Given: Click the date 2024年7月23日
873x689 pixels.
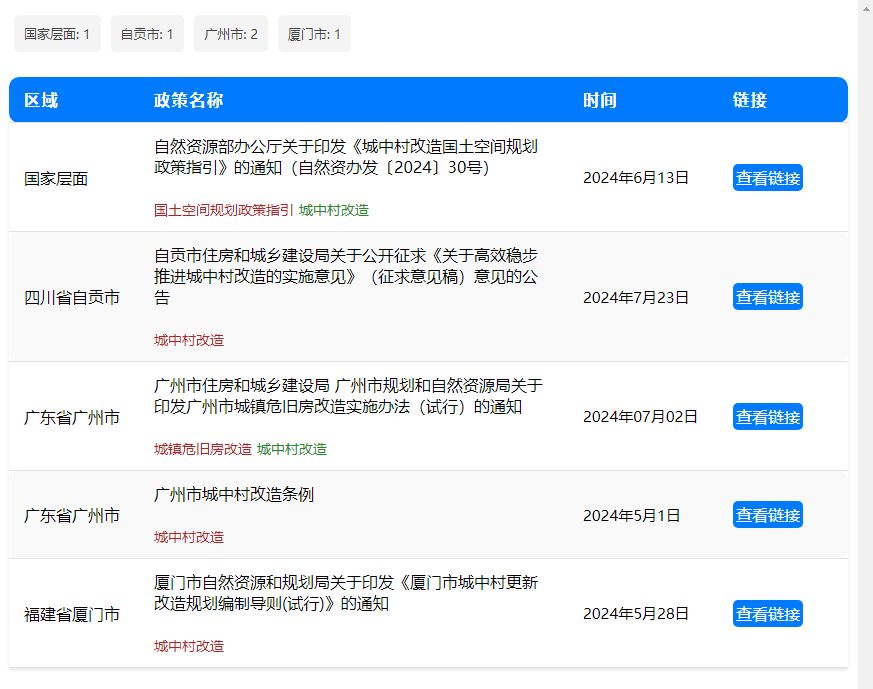Looking at the screenshot, I should click(636, 298).
